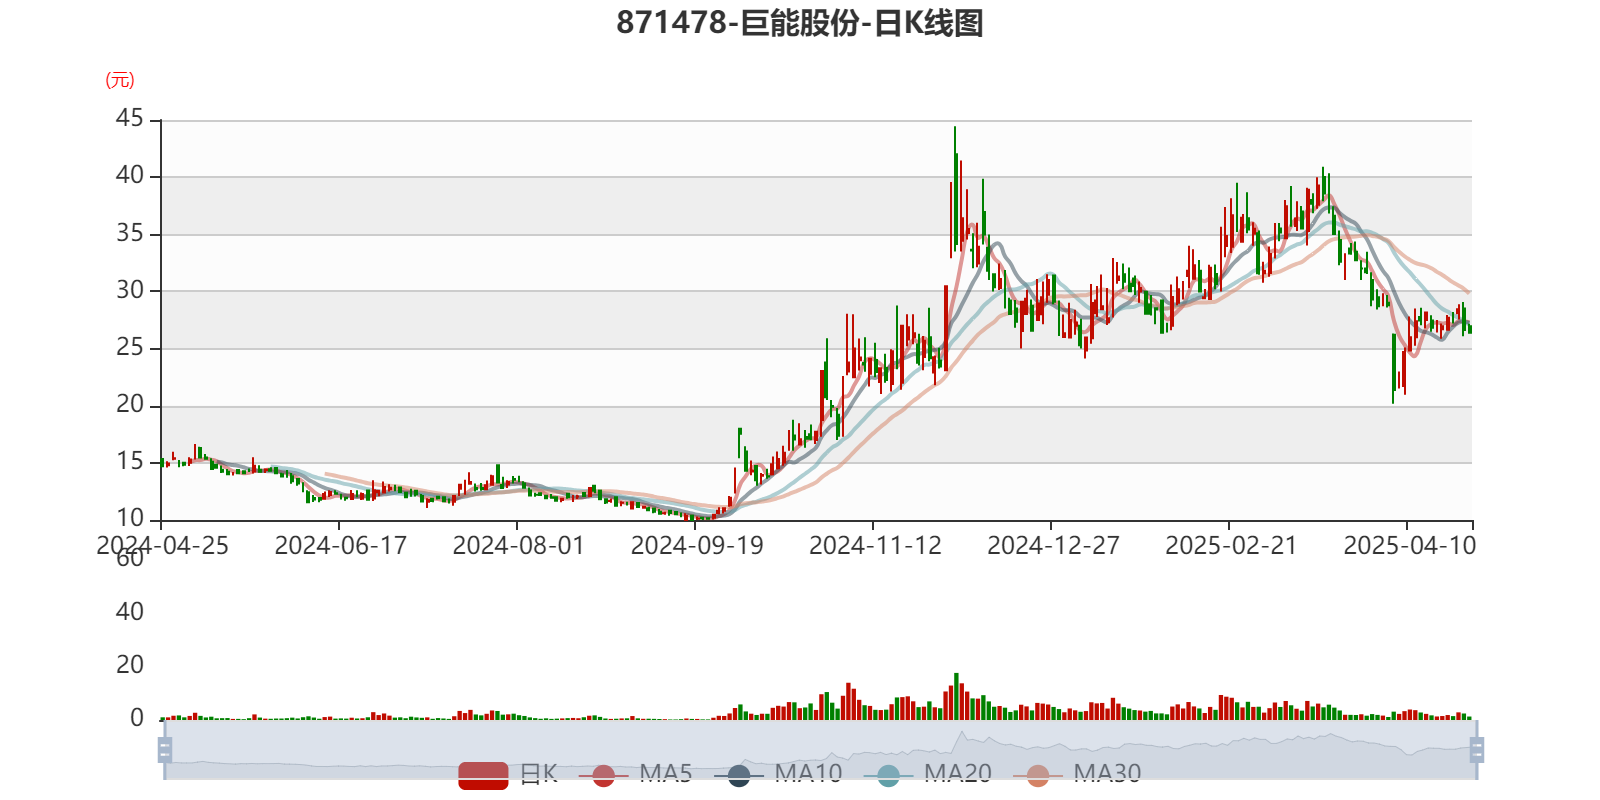
Task: Click the chart title 871478-巨能股份-日K线图
Action: pos(800,23)
